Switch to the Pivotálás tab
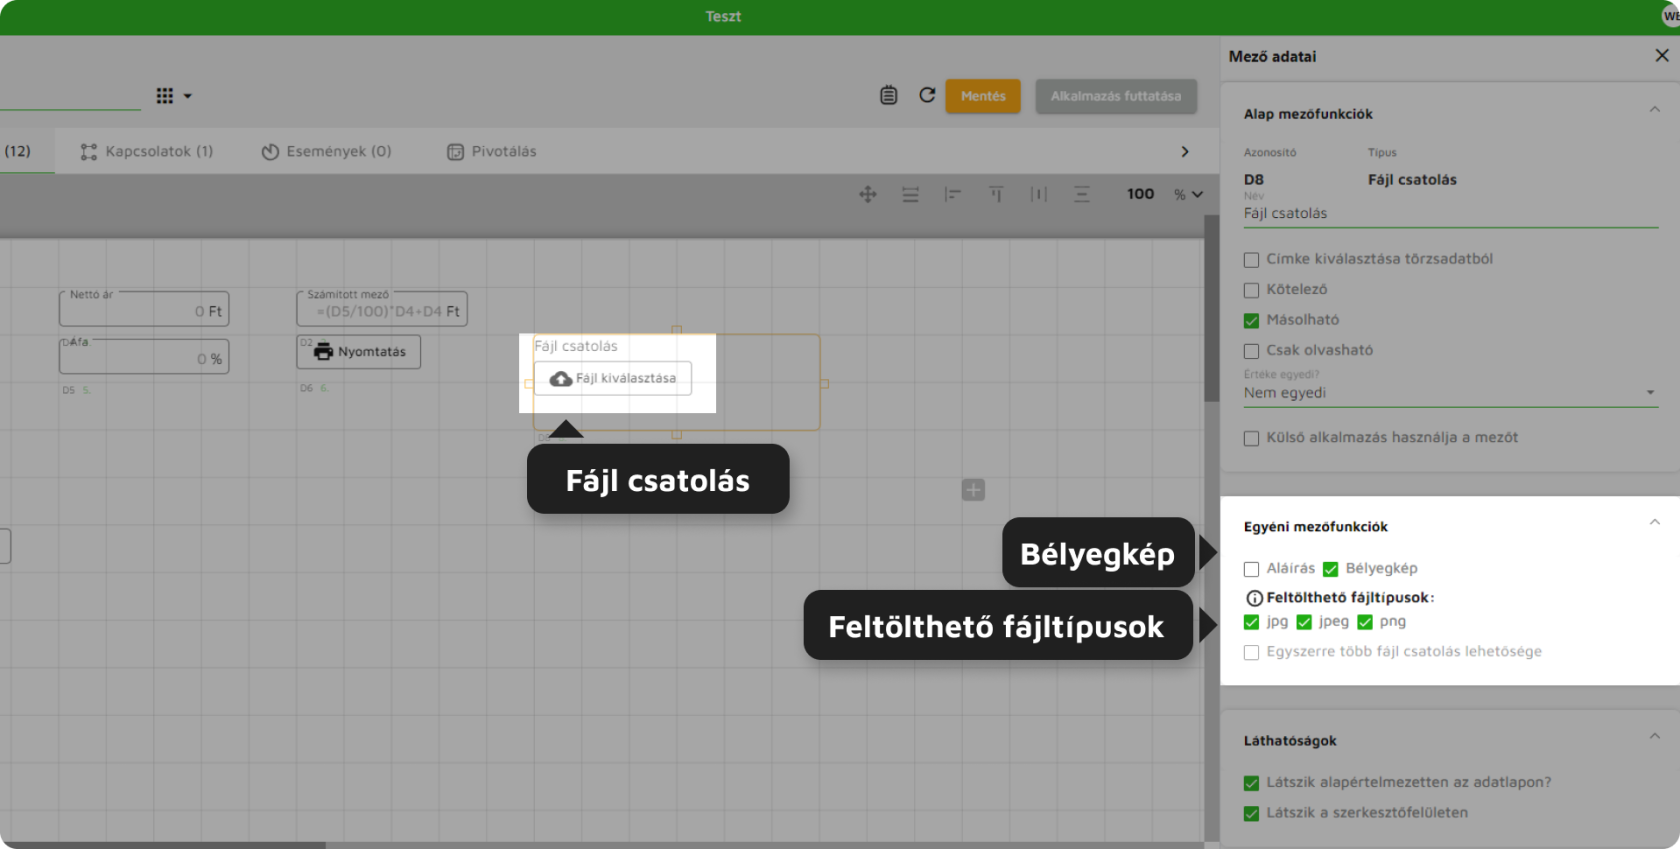Viewport: 1680px width, 849px height. 491,151
